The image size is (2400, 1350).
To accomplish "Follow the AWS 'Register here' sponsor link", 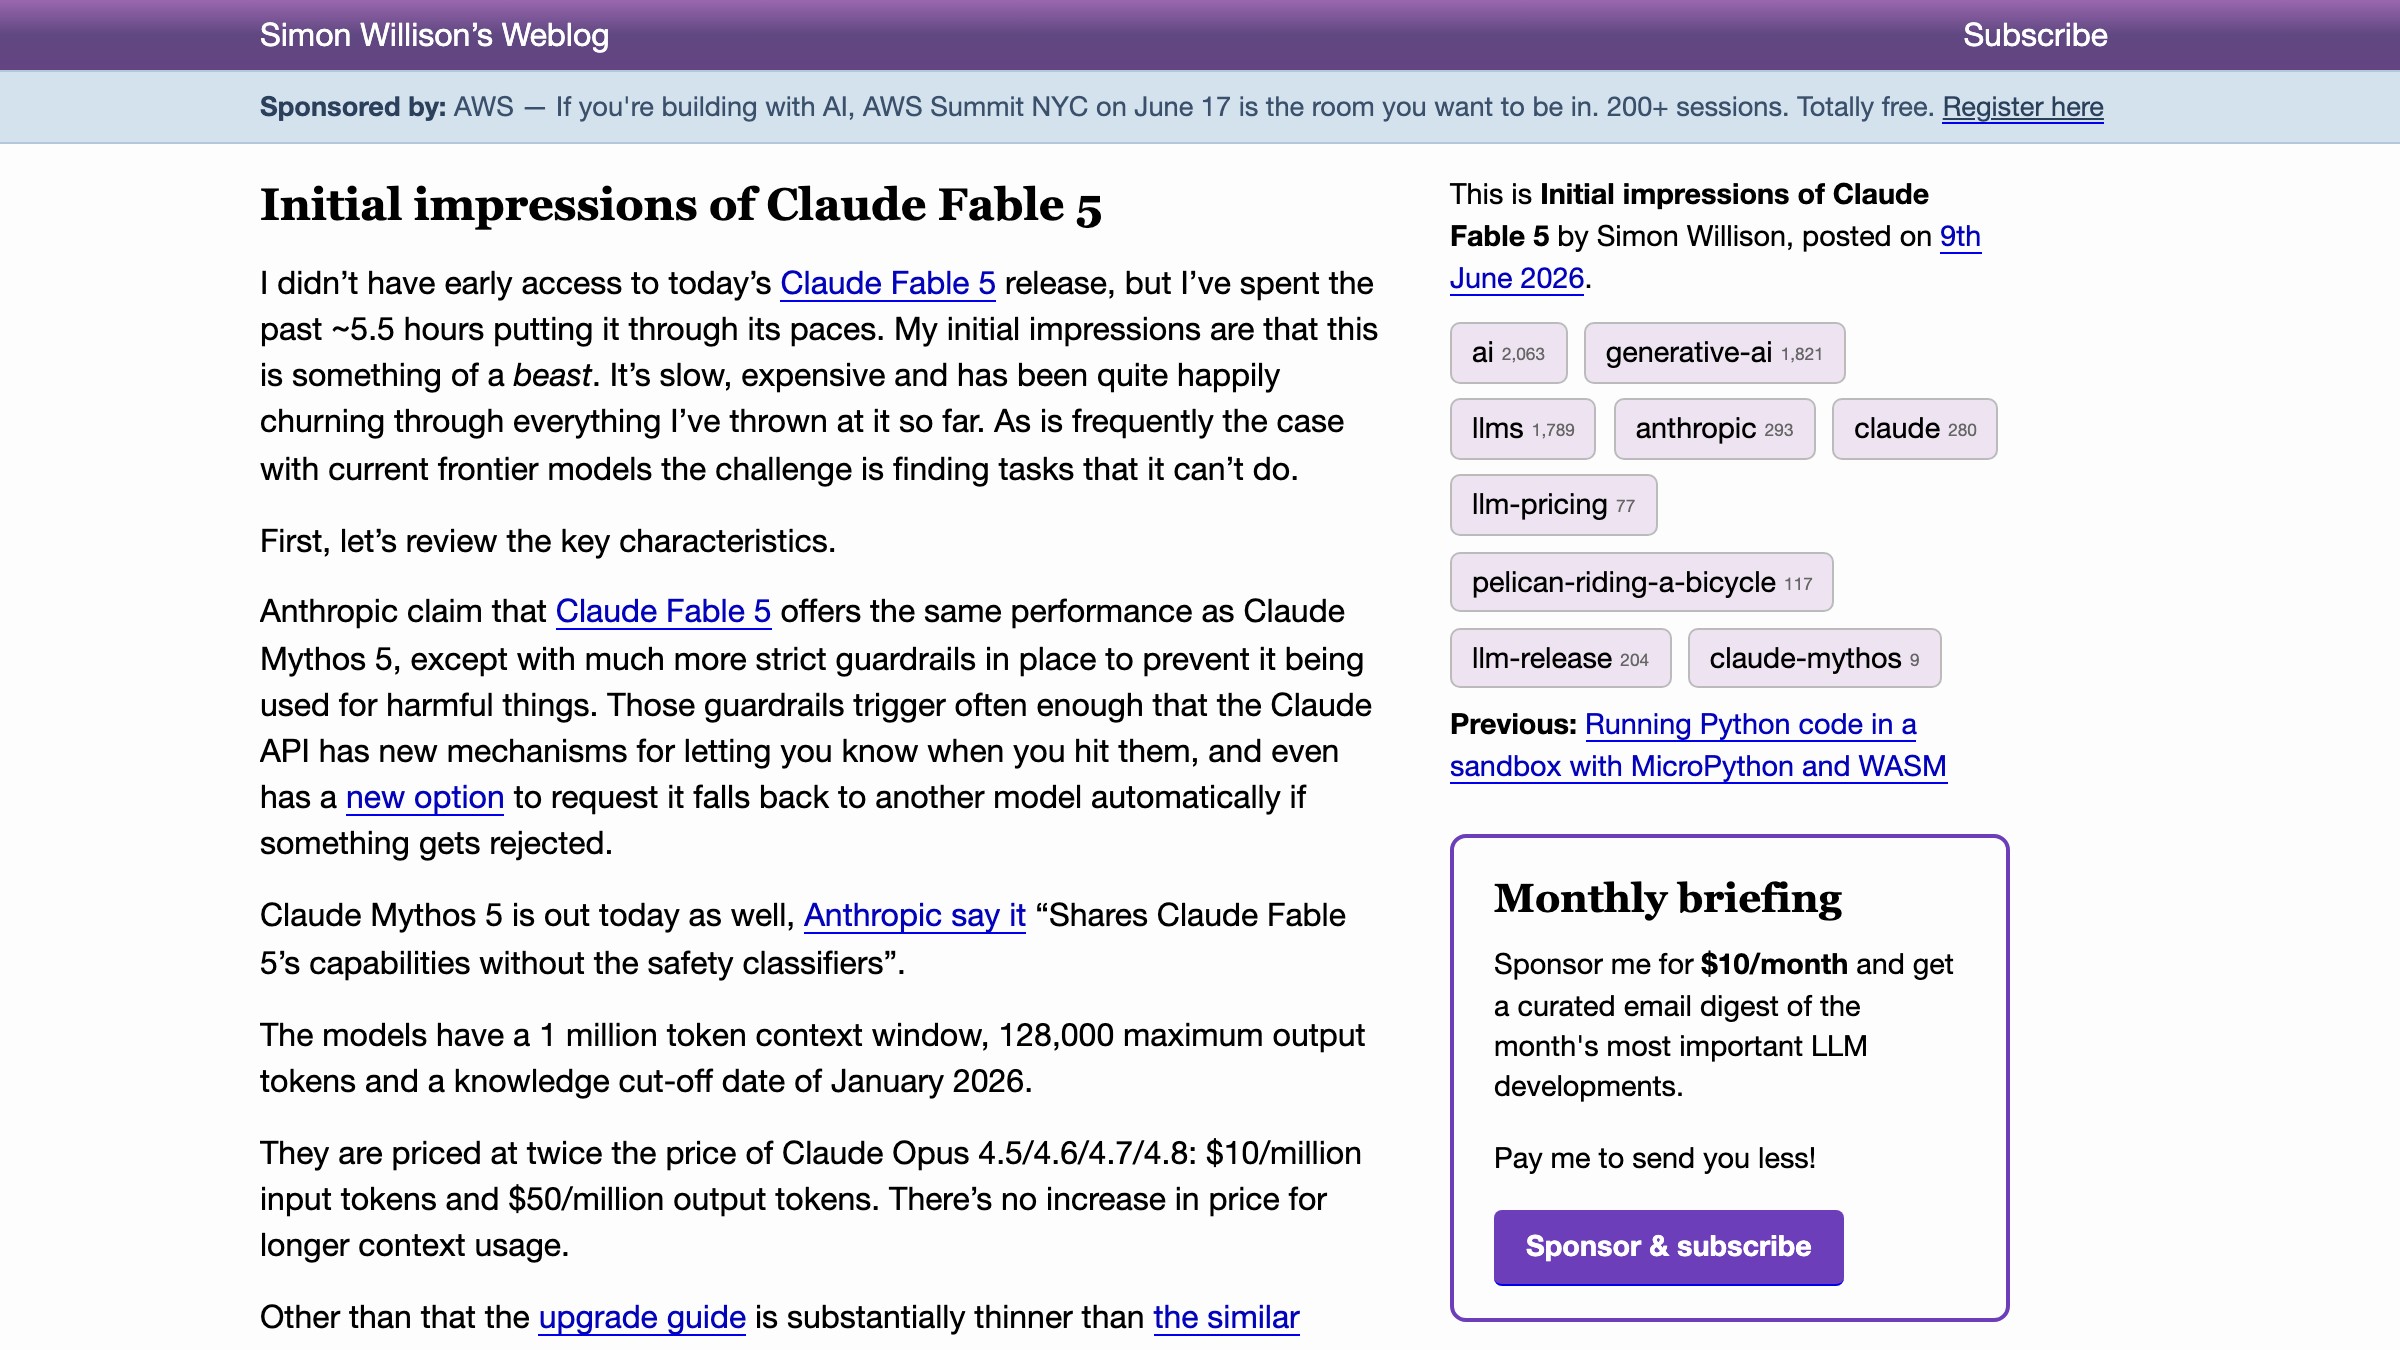I will pos(2023,107).
